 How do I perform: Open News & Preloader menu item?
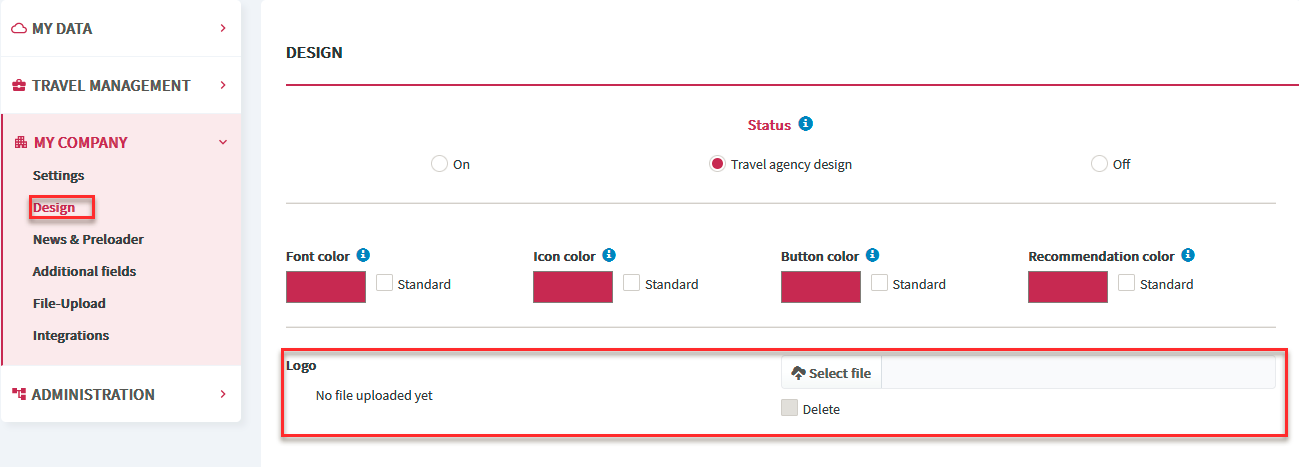(88, 239)
